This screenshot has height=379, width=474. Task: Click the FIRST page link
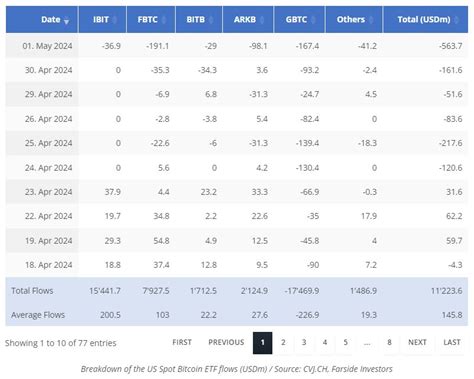coord(182,343)
